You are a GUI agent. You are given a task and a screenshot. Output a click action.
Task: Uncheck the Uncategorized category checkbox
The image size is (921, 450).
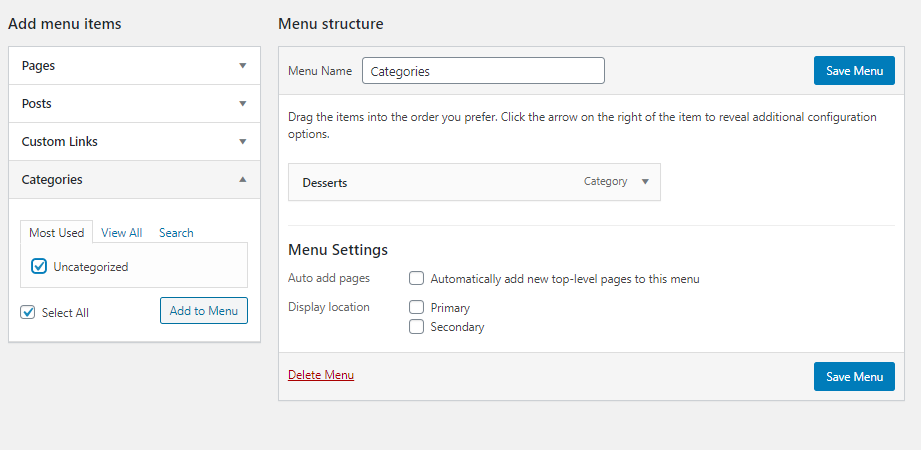coord(39,266)
